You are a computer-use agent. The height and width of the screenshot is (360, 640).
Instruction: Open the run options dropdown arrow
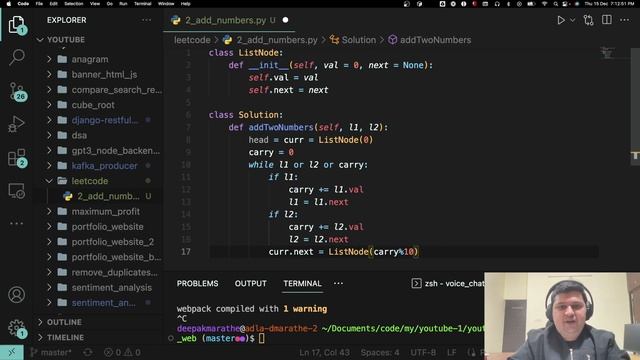pyautogui.click(x=572, y=20)
